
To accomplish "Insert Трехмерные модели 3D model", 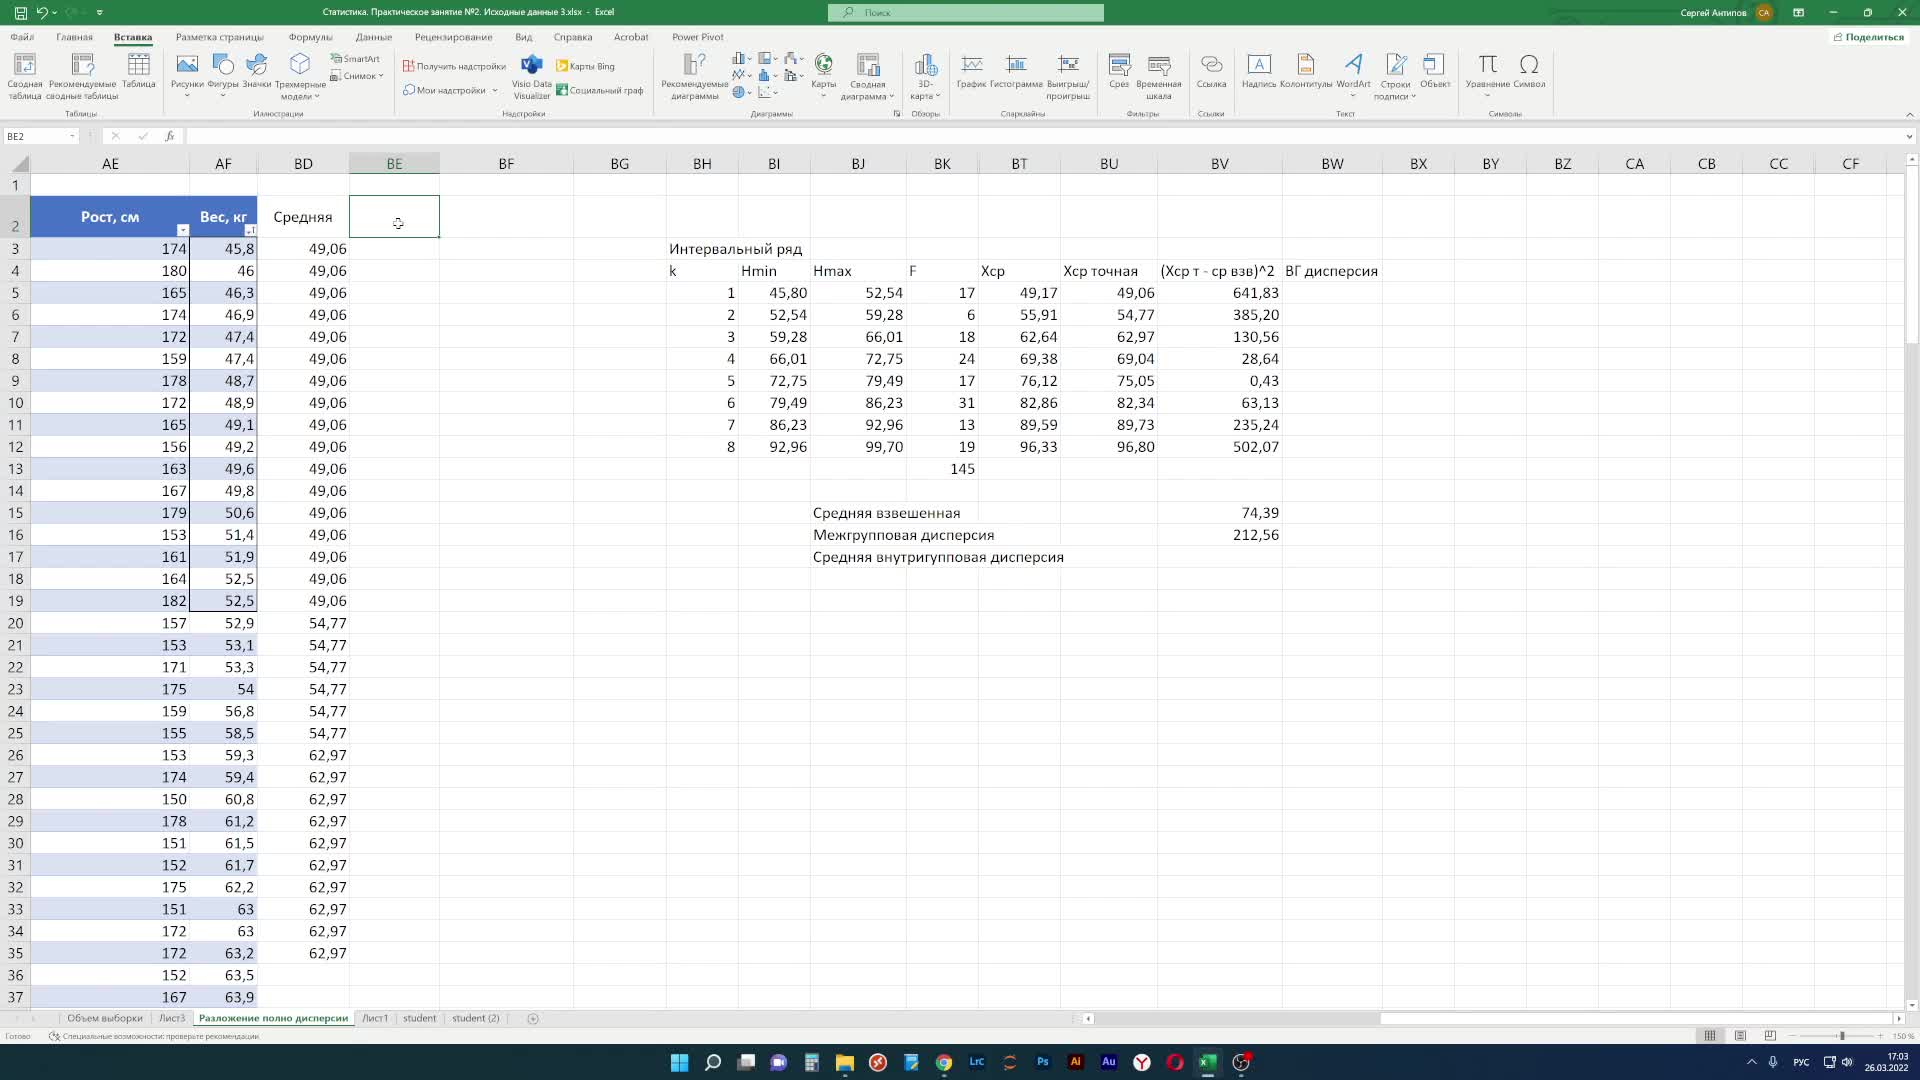I will click(x=300, y=76).
